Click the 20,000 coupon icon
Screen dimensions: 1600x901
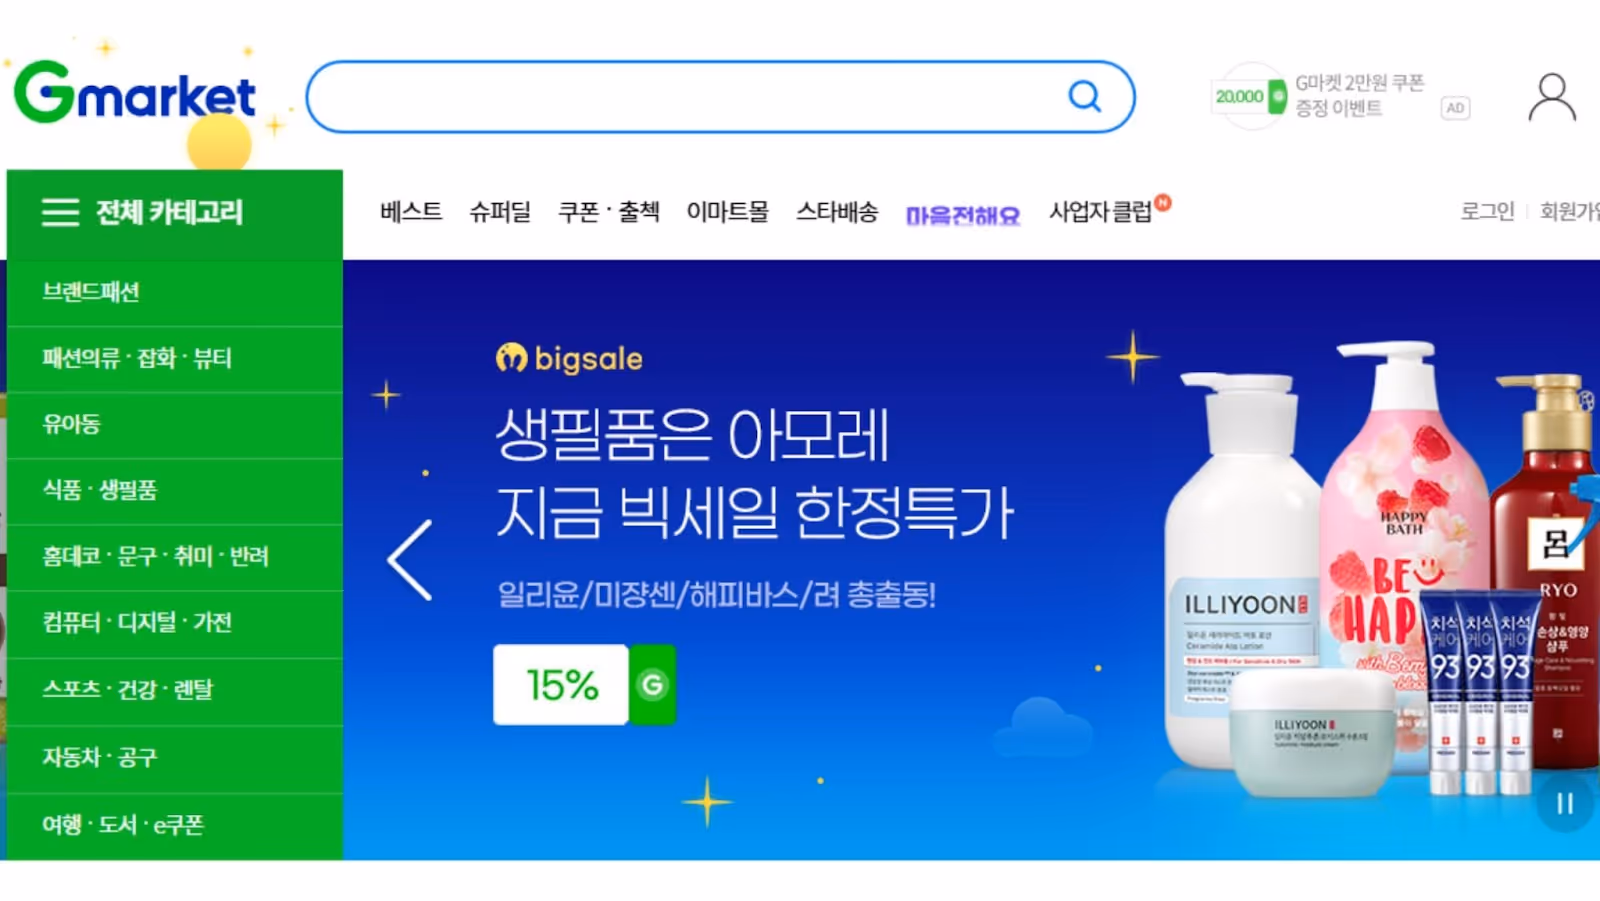click(x=1249, y=96)
